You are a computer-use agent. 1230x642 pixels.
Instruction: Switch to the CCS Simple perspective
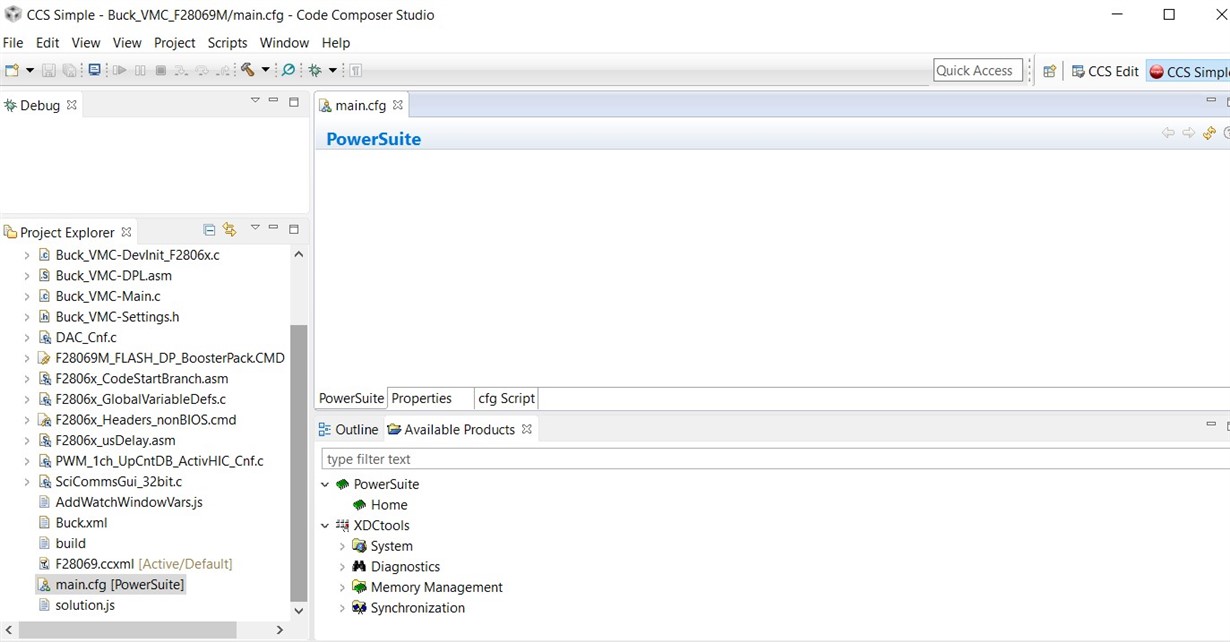1189,71
